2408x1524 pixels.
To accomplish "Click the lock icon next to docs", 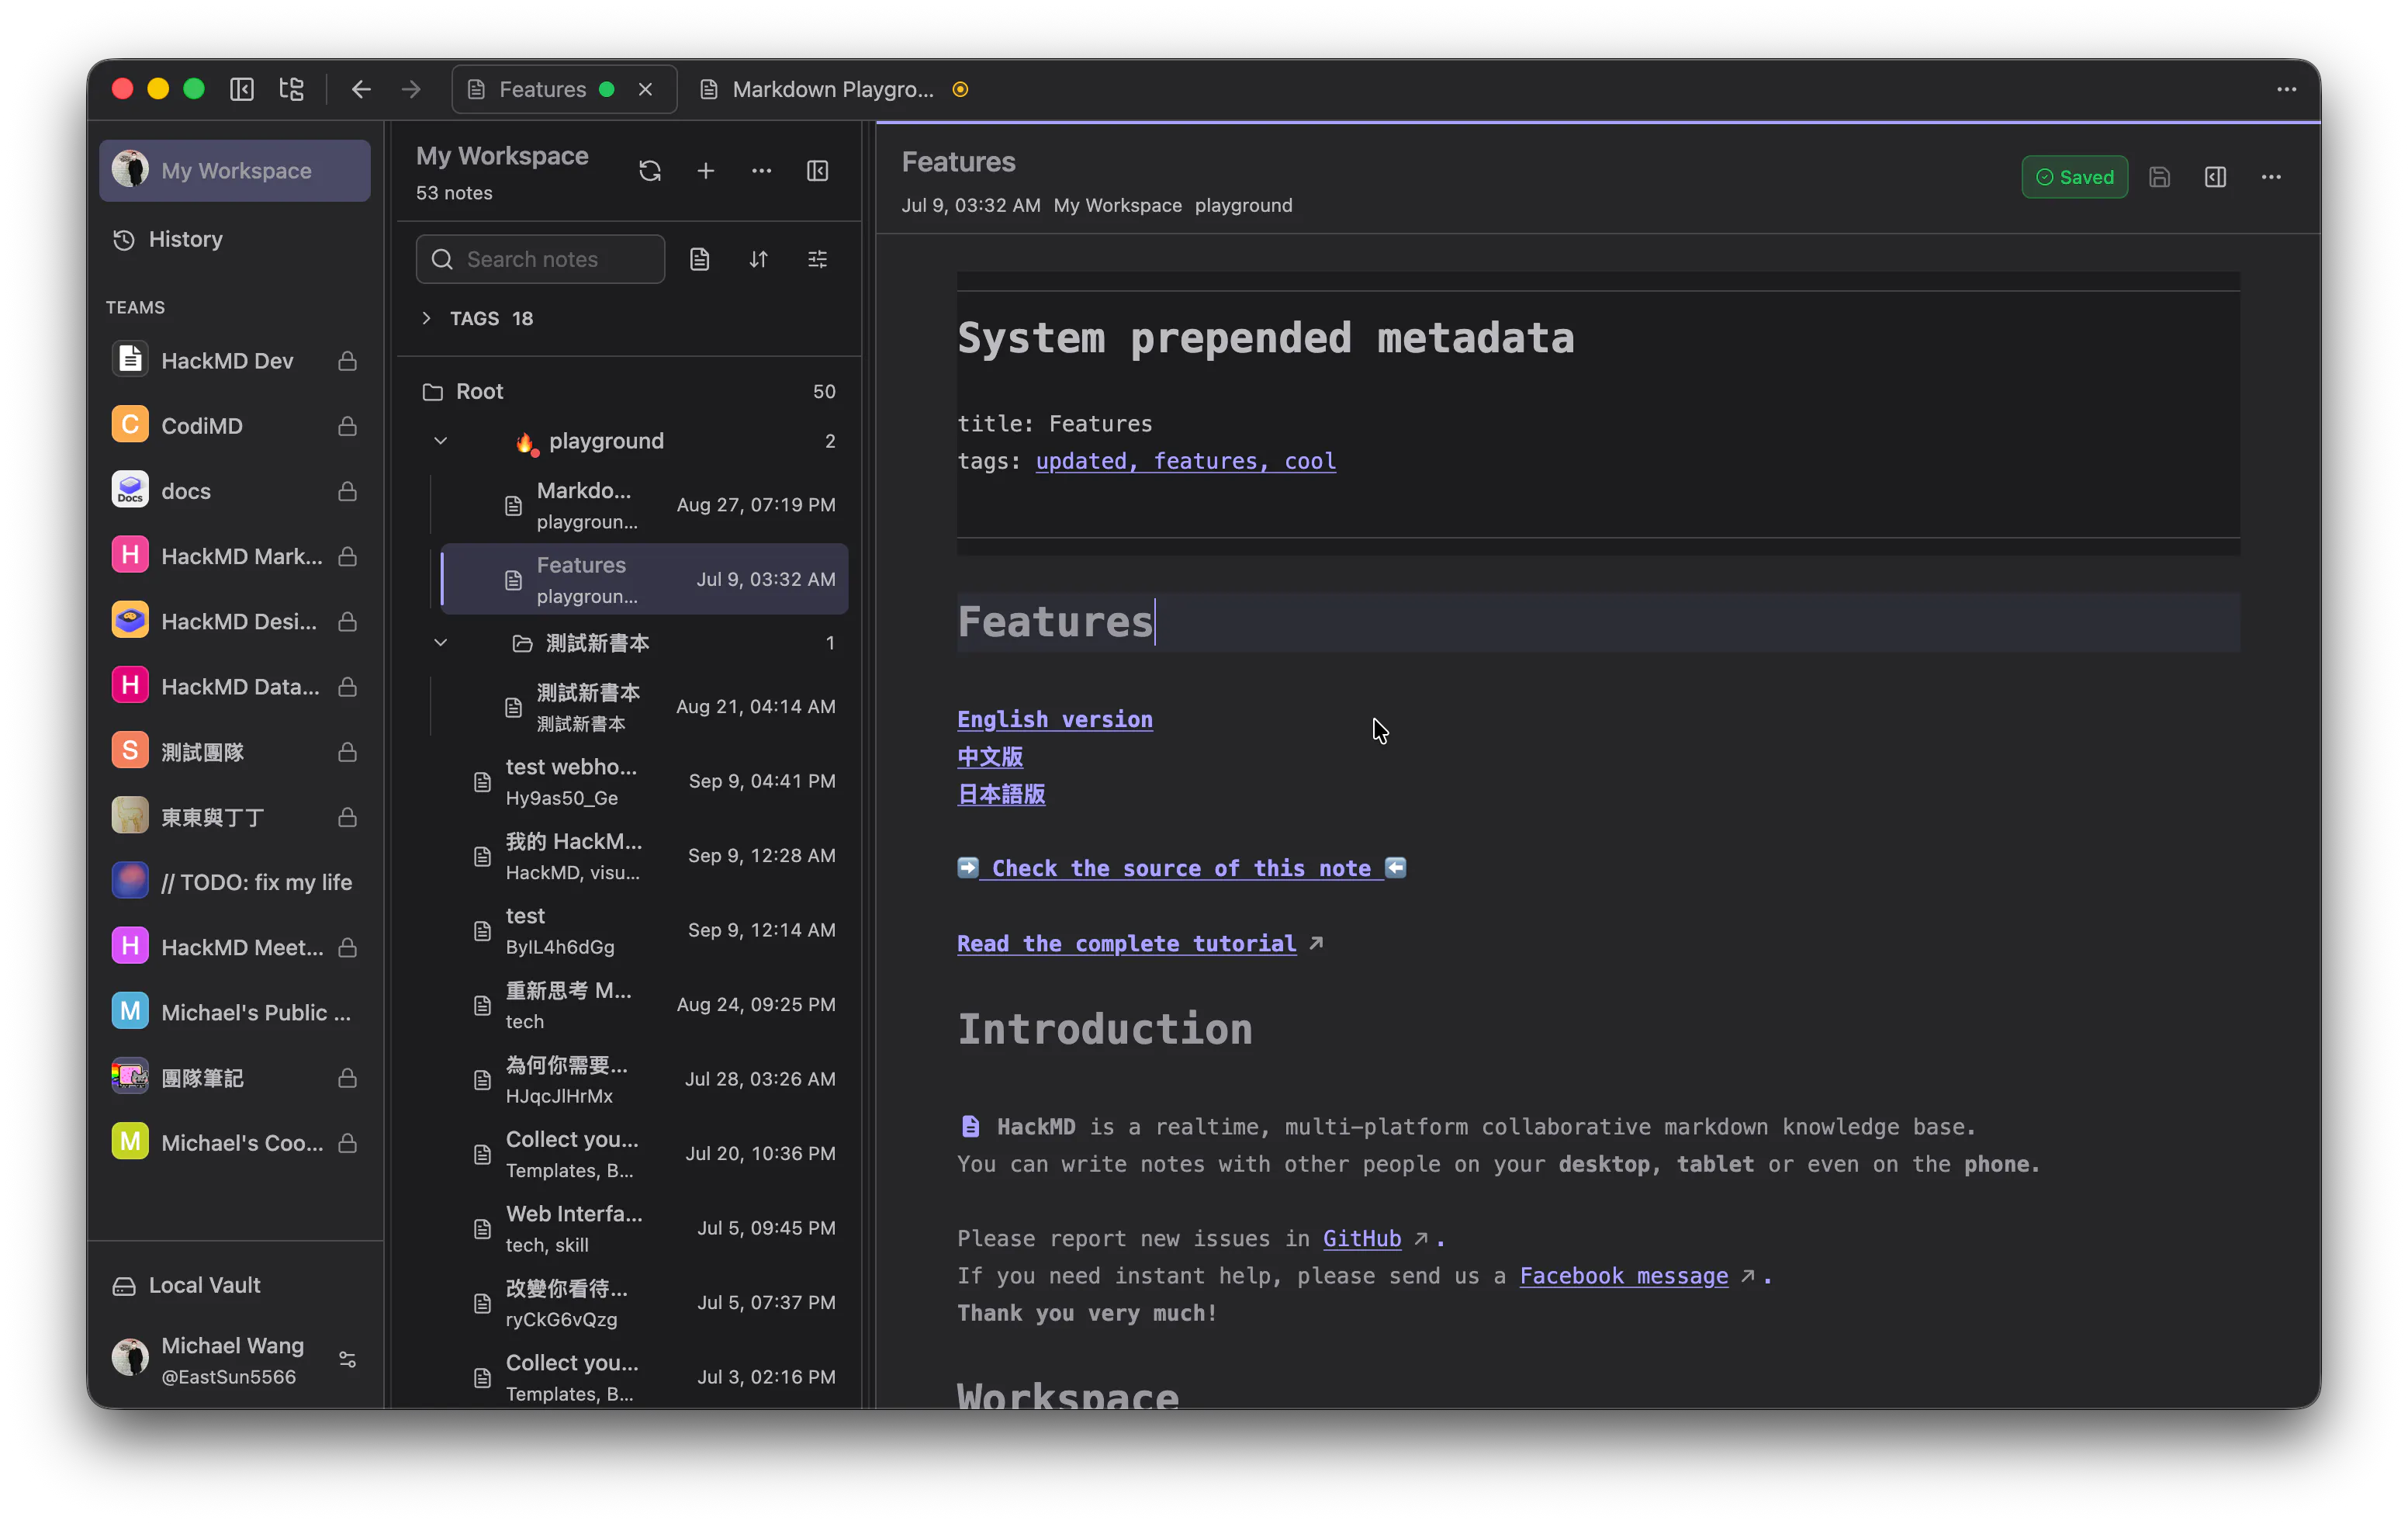I will click(x=347, y=491).
